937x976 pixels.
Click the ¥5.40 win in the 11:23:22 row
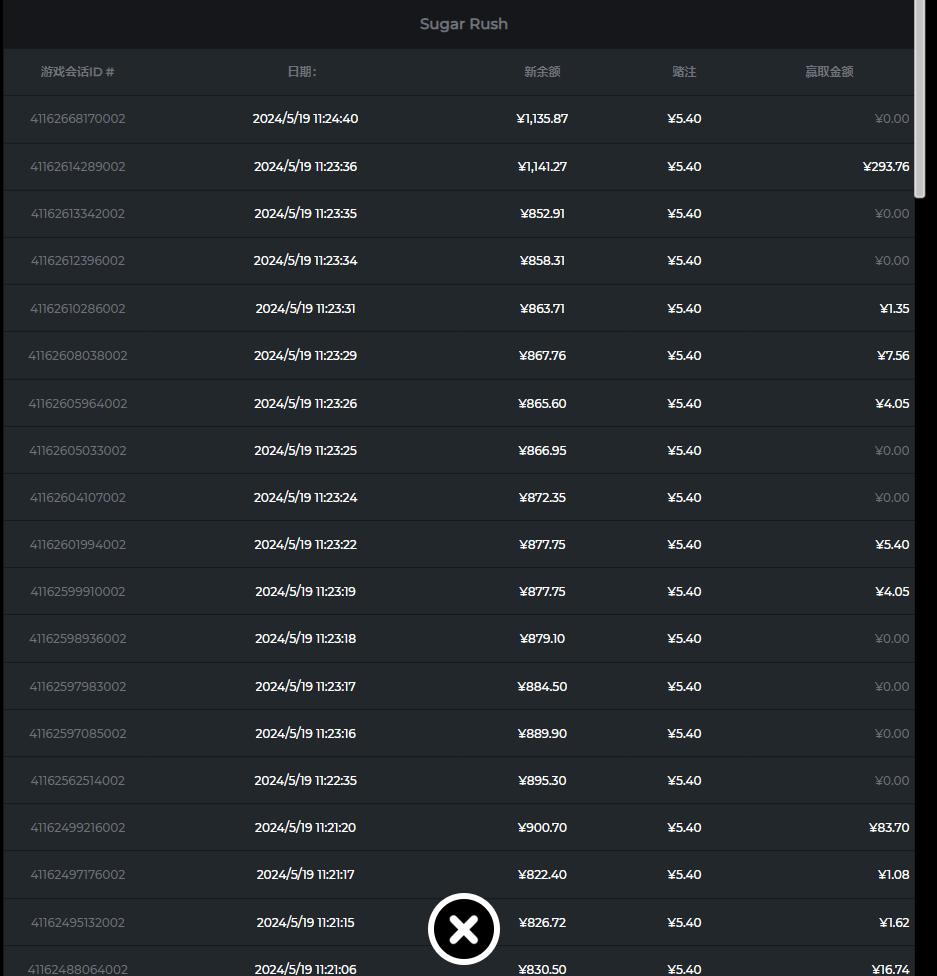[892, 544]
